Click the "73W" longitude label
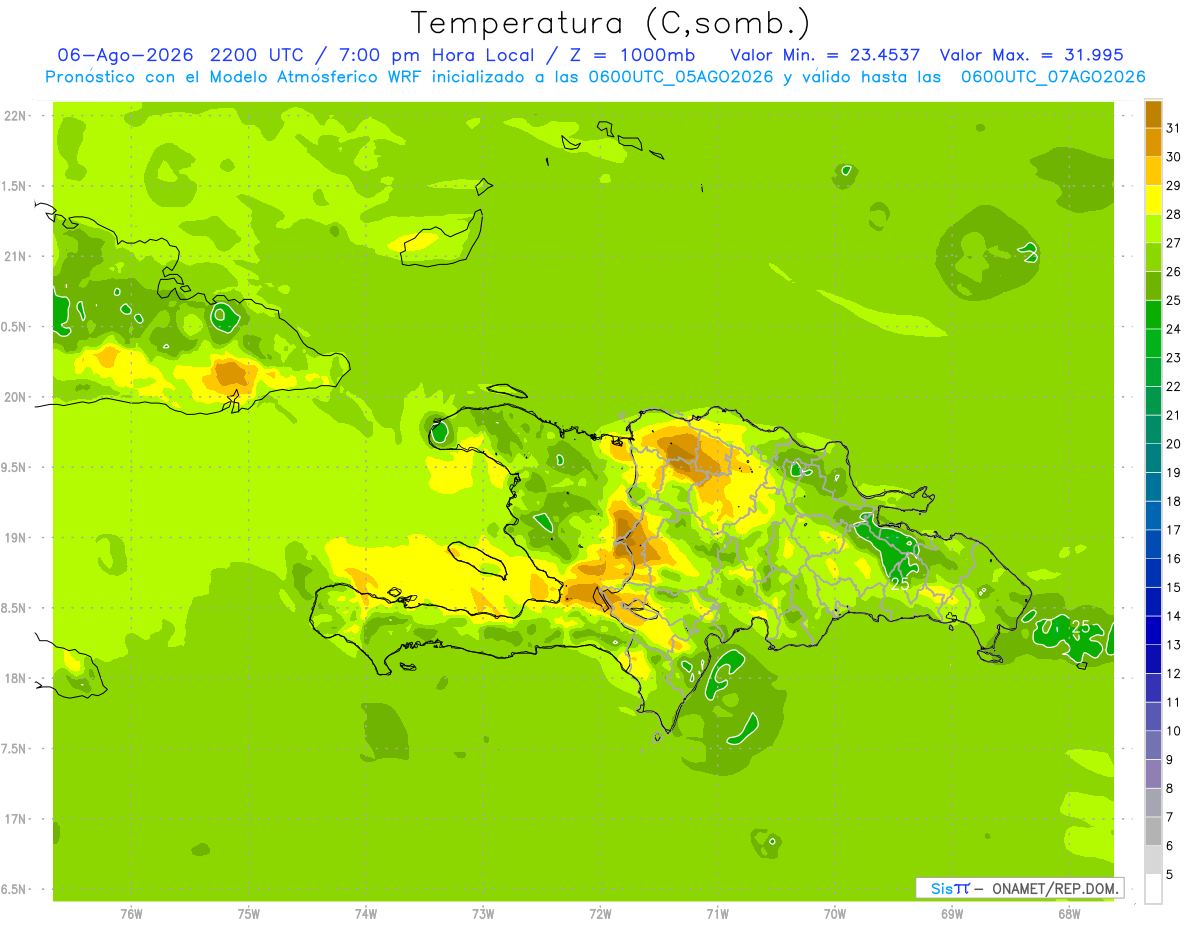Viewport: 1200px width, 927px height. coord(483,913)
